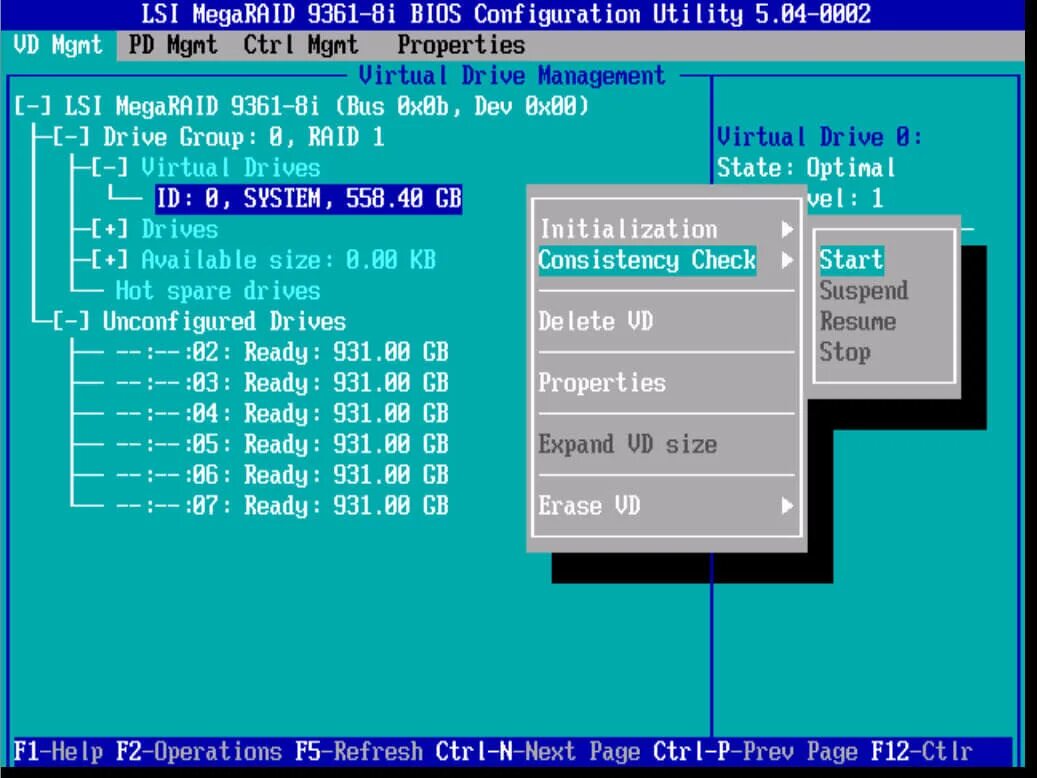
Task: Choose Suspend in the consistency check submenu
Action: click(x=864, y=291)
